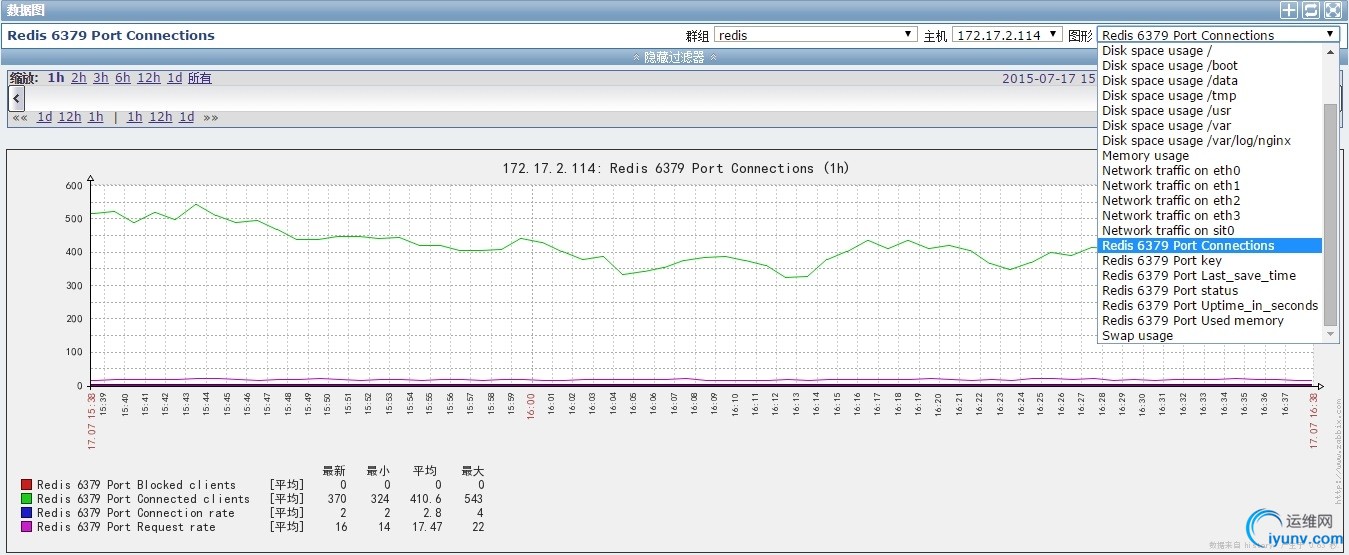
Task: Click graph title 172.17.2.114: Redis 6379 Port Connections (1h)
Action: (x=675, y=168)
